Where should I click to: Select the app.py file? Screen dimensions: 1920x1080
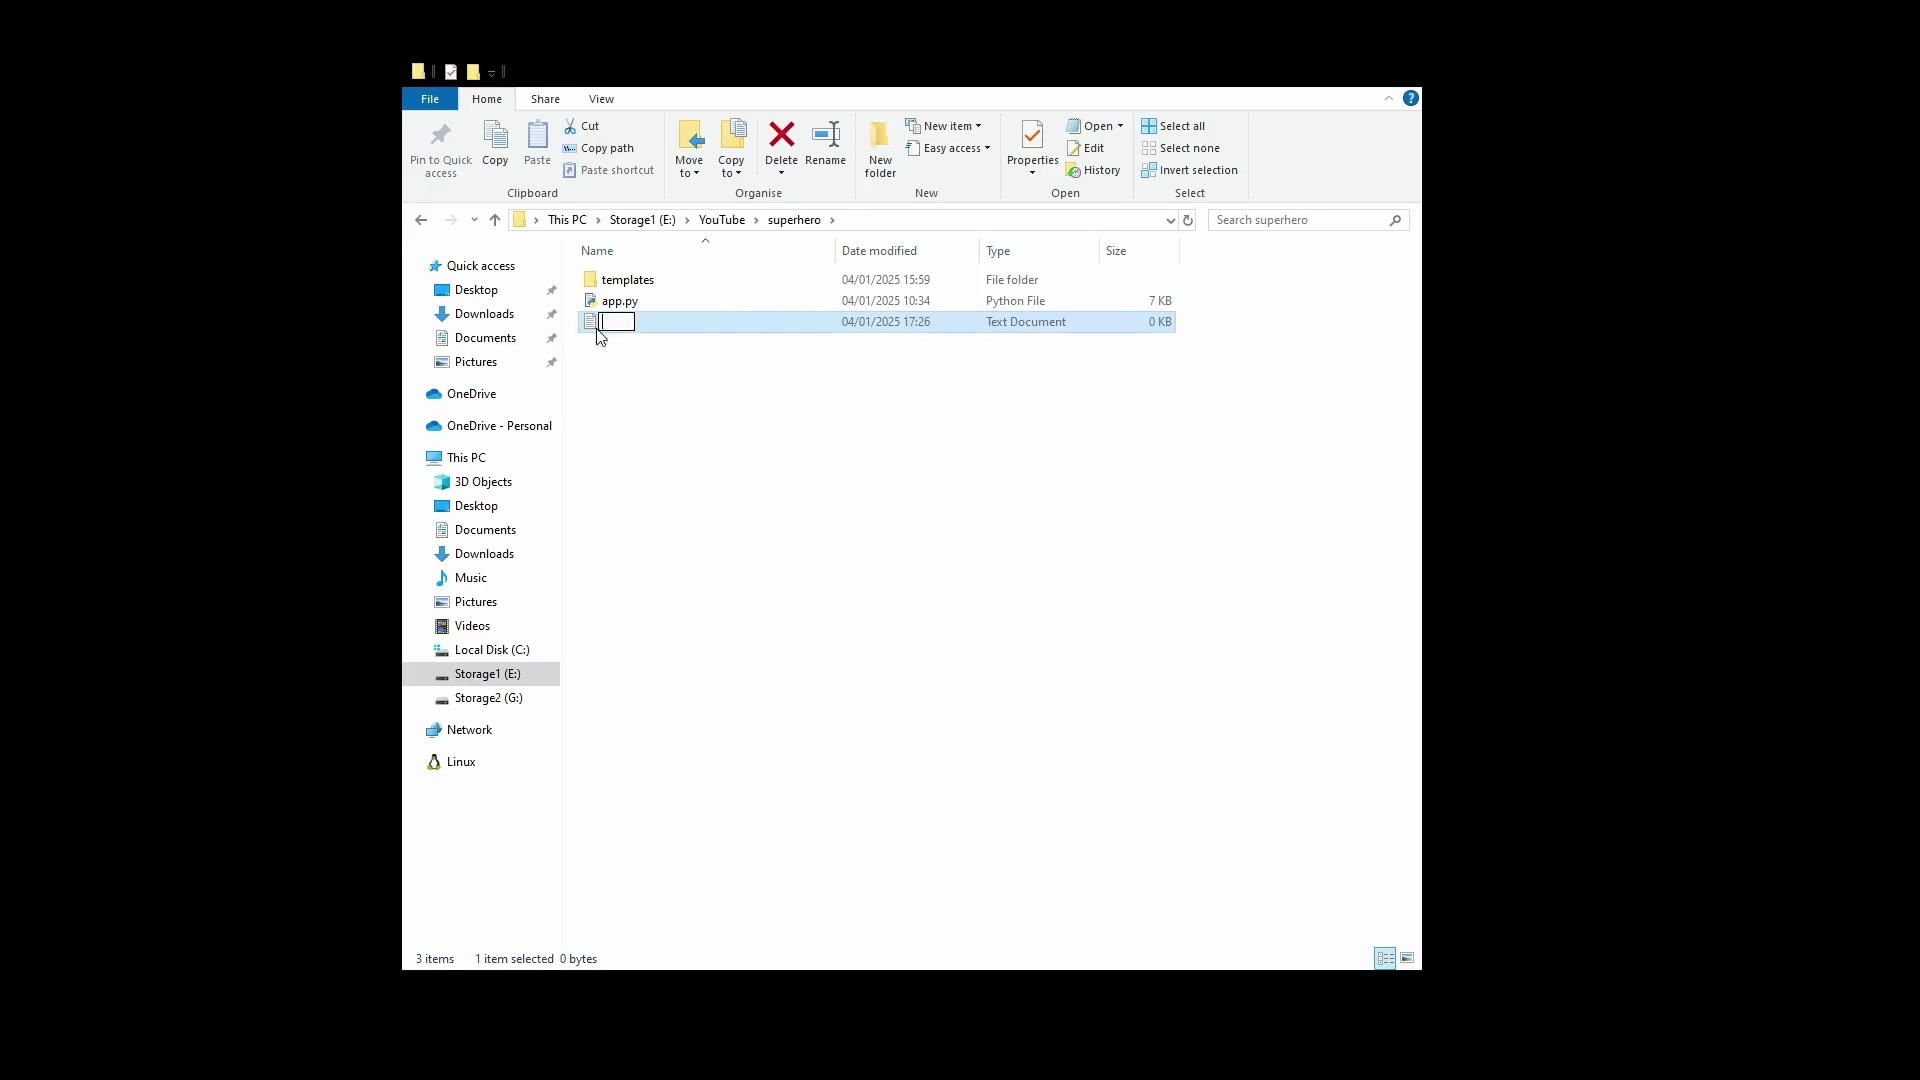620,301
